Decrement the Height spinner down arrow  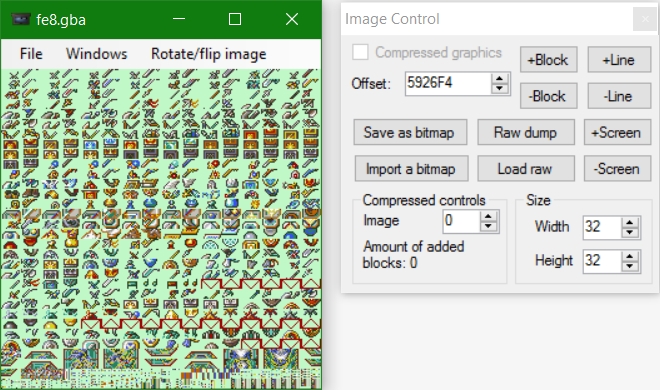click(630, 266)
